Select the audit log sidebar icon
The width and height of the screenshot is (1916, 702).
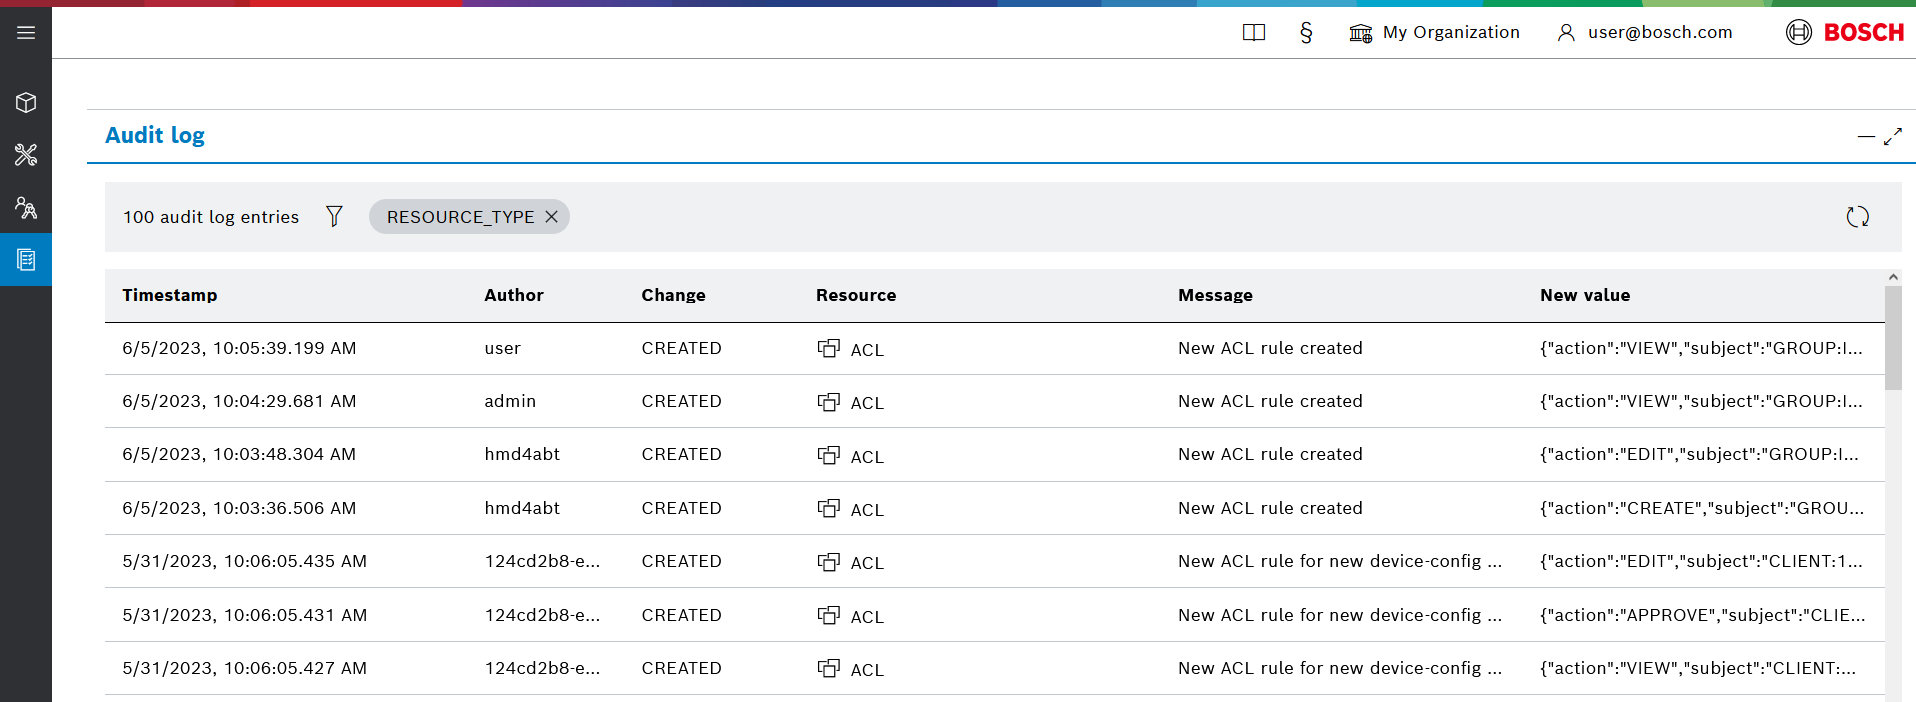(26, 260)
